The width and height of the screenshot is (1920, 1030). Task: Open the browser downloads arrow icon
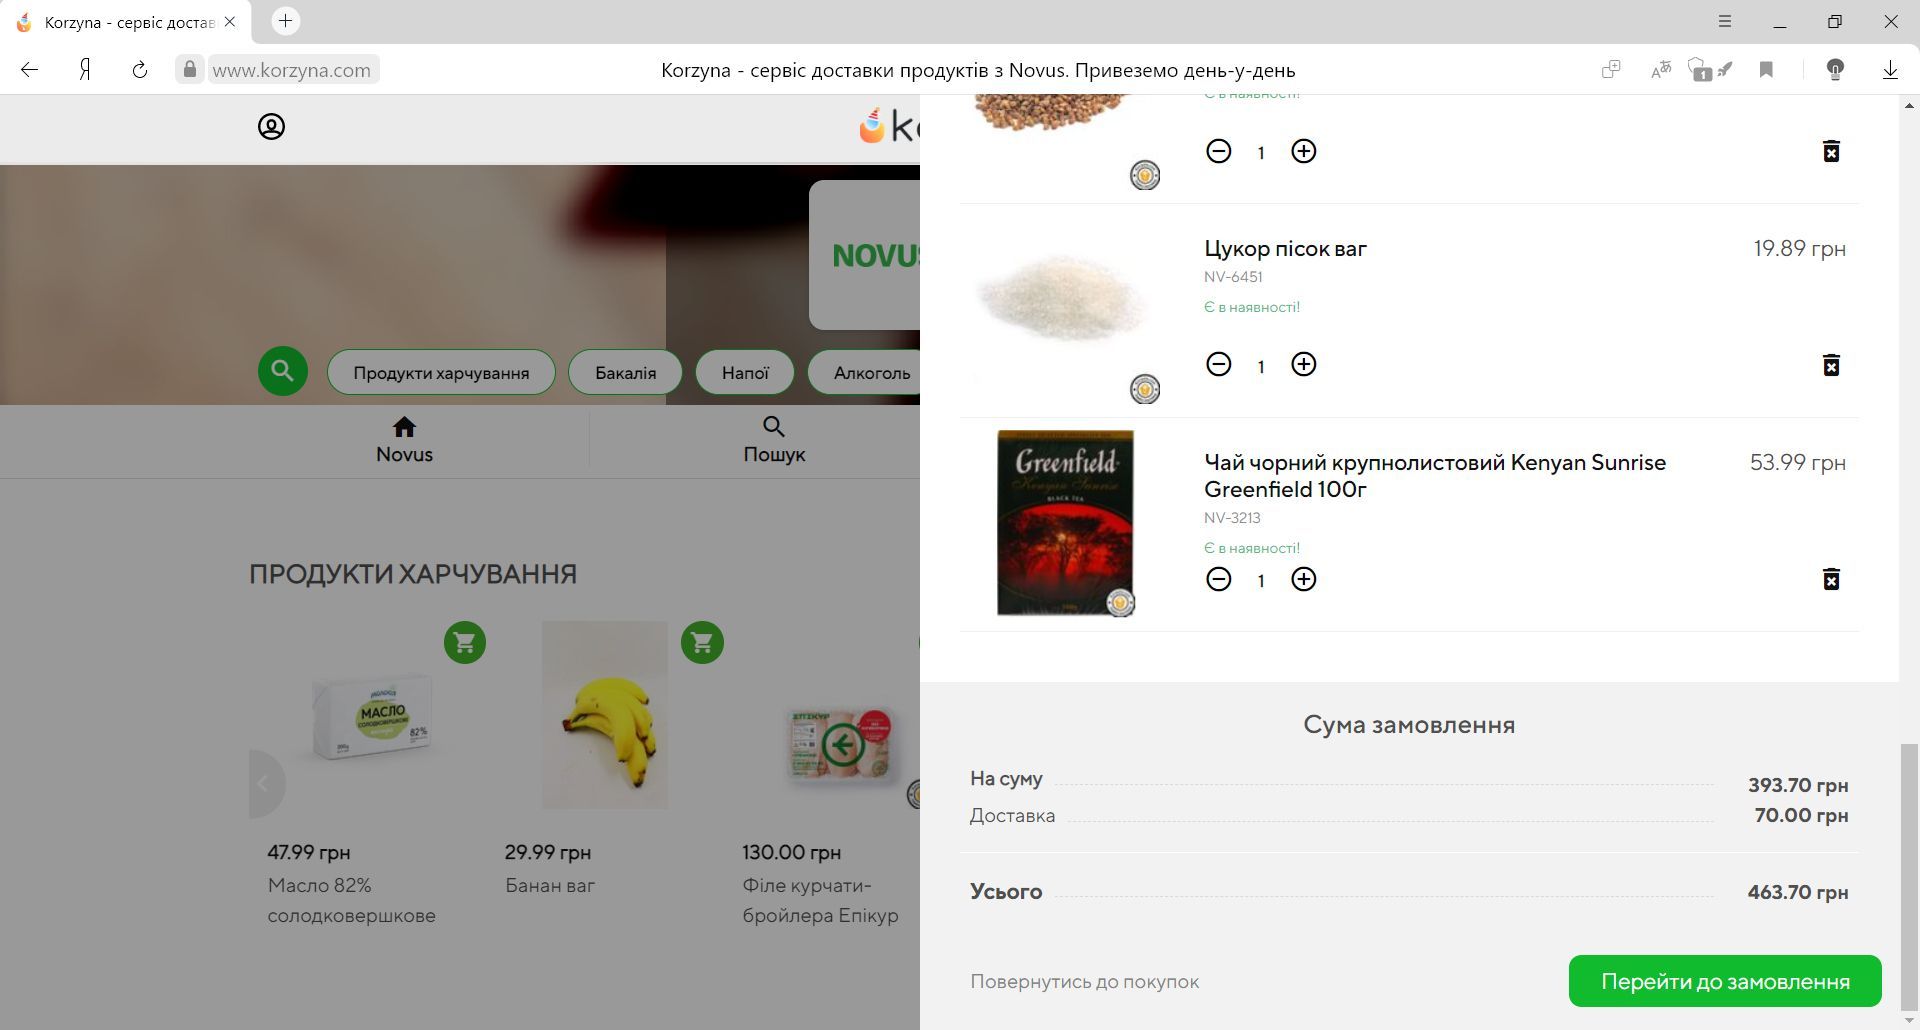1890,70
